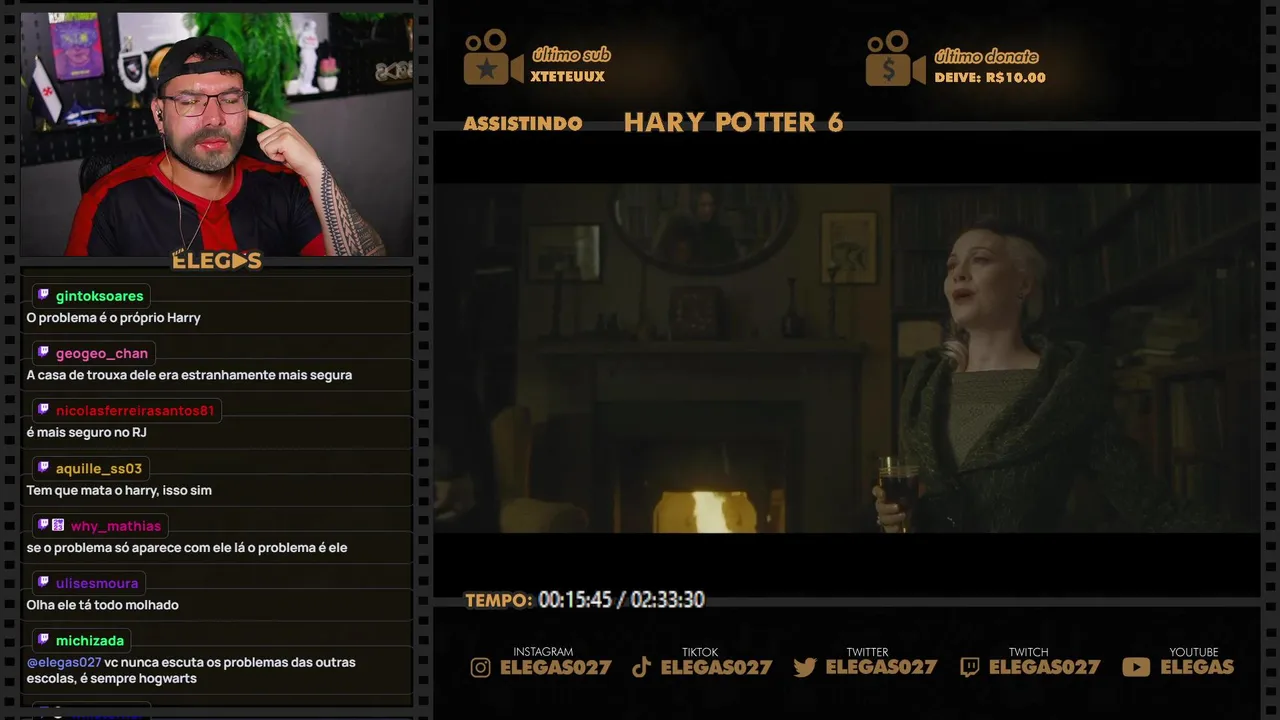Viewport: 1280px width, 720px height.
Task: Select aquille_ss03 username in chat
Action: click(99, 468)
